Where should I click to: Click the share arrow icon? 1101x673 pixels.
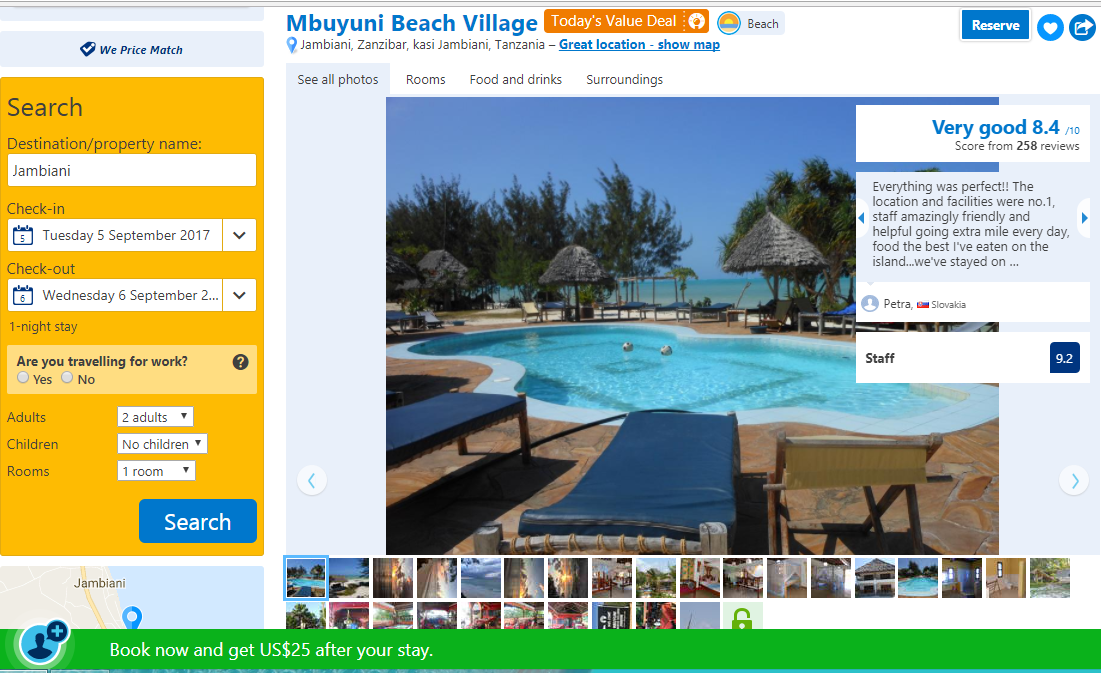[x=1082, y=27]
